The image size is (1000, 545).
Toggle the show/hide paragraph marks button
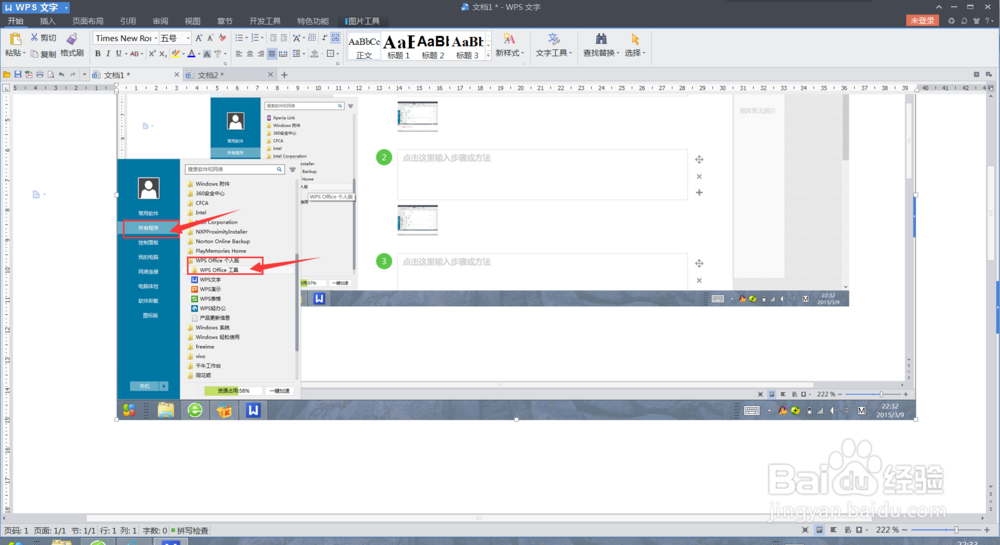tap(324, 38)
